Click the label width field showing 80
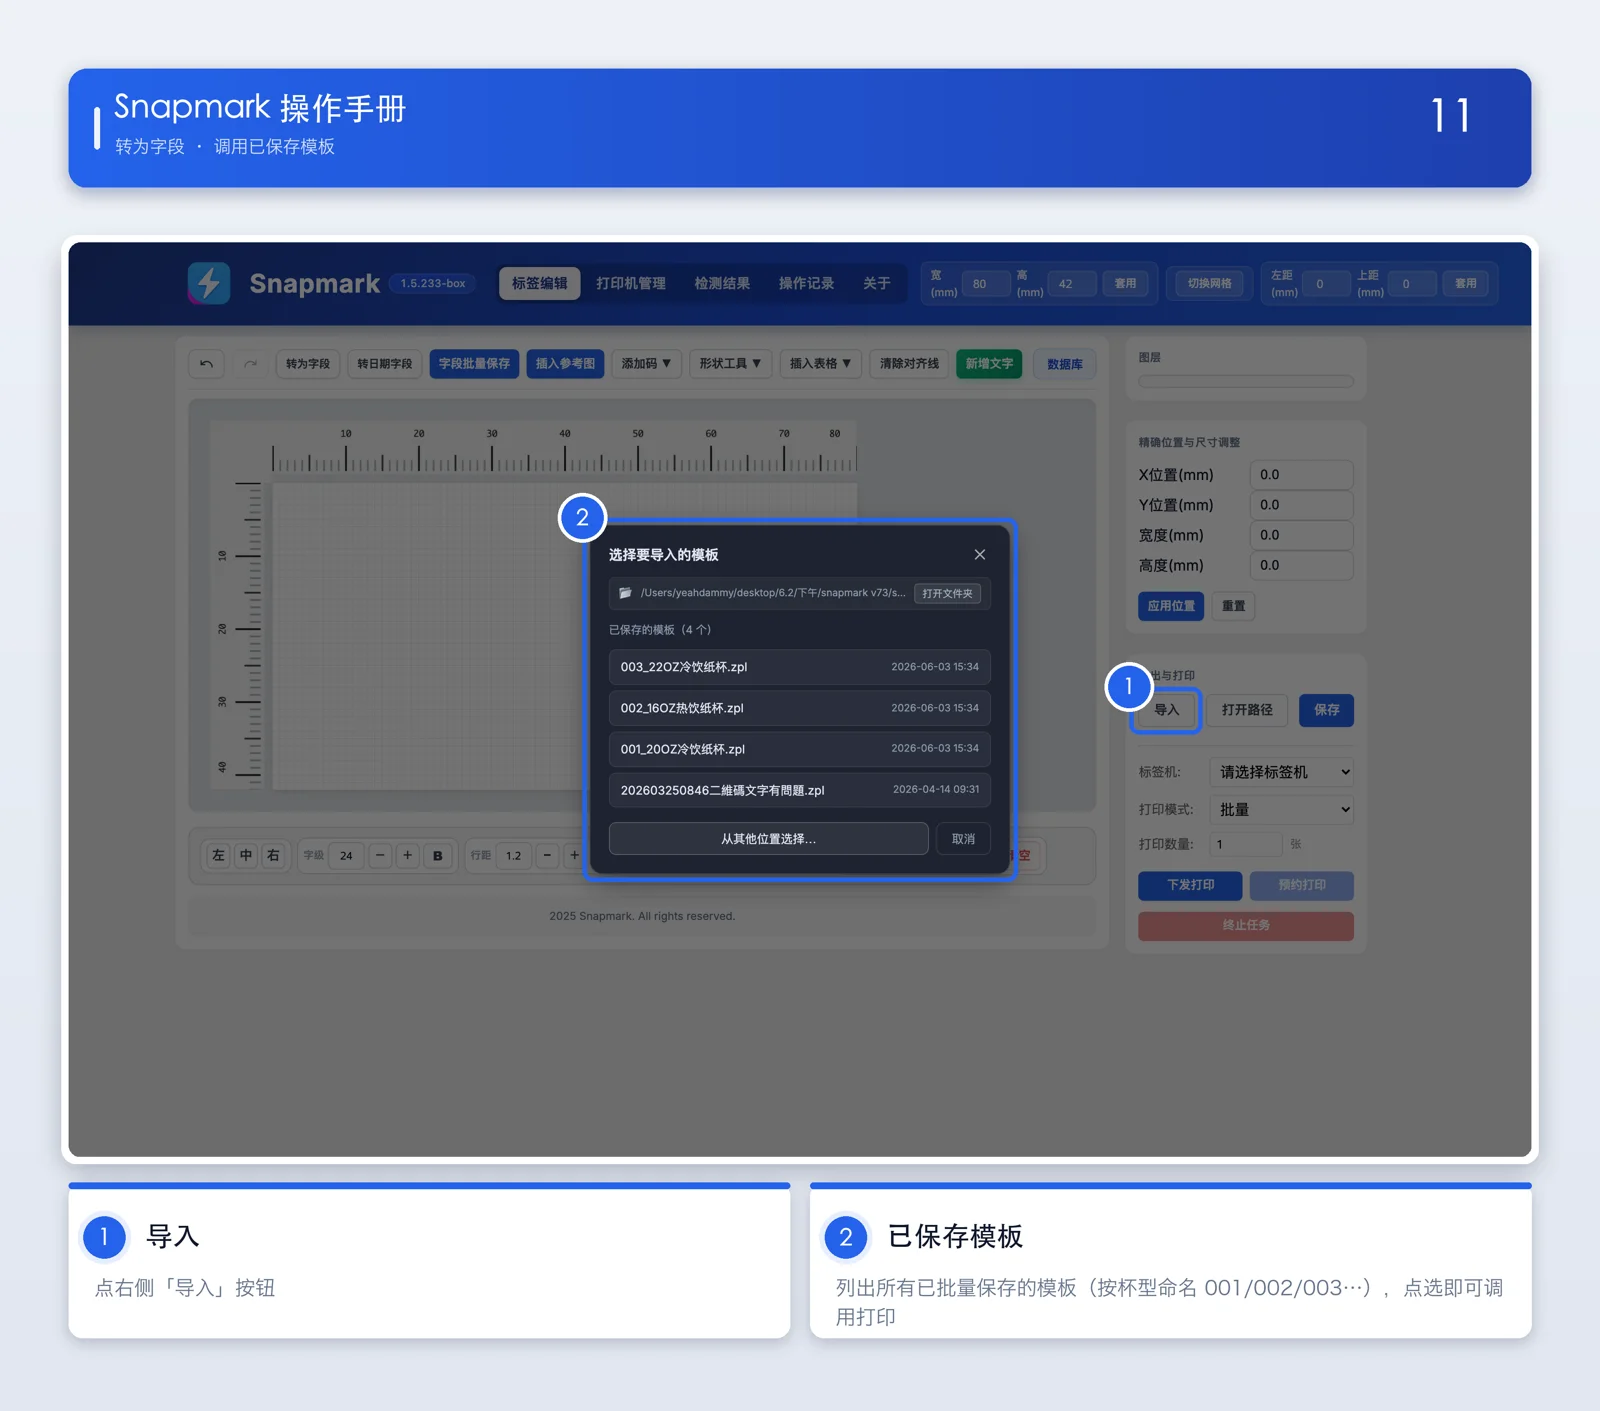Viewport: 1600px width, 1411px height. [x=986, y=284]
